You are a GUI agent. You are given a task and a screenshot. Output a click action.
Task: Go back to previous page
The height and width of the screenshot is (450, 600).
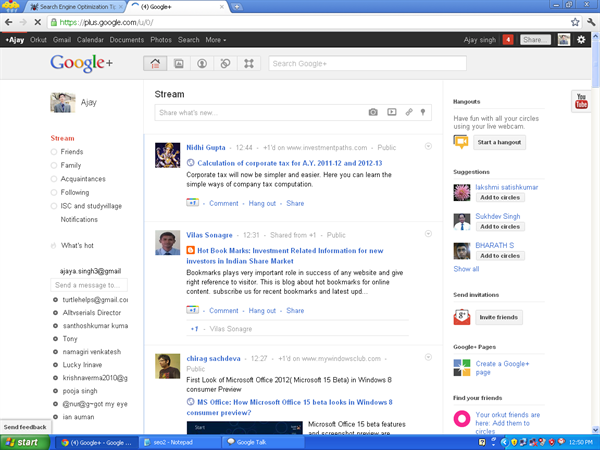click(8, 22)
